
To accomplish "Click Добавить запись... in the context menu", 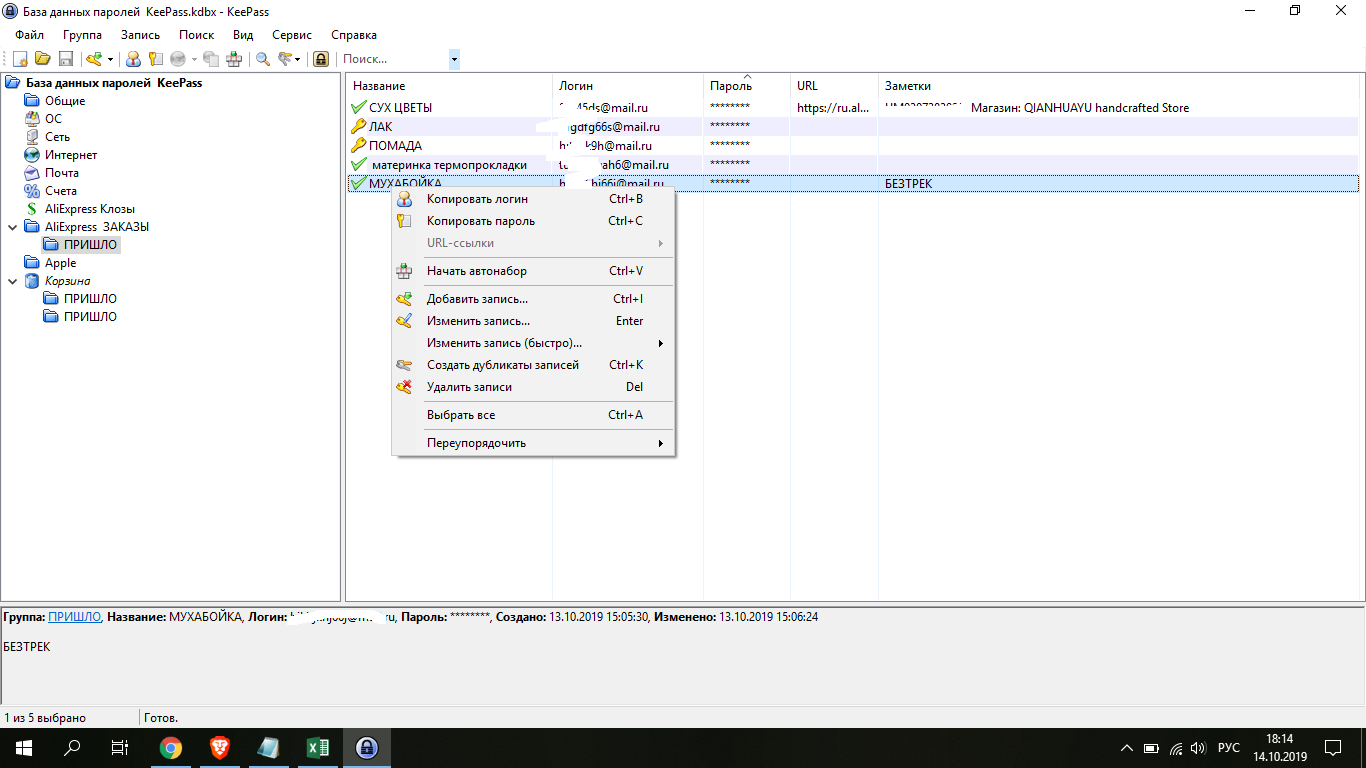I will 533,299.
